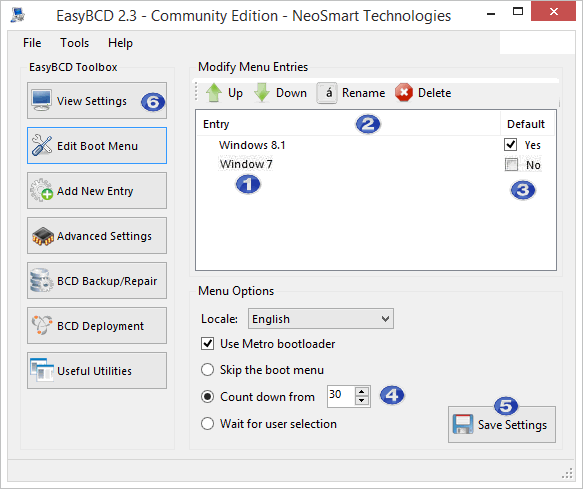Click the resize grip in status bar corner
The height and width of the screenshot is (489, 583).
(x=567, y=473)
